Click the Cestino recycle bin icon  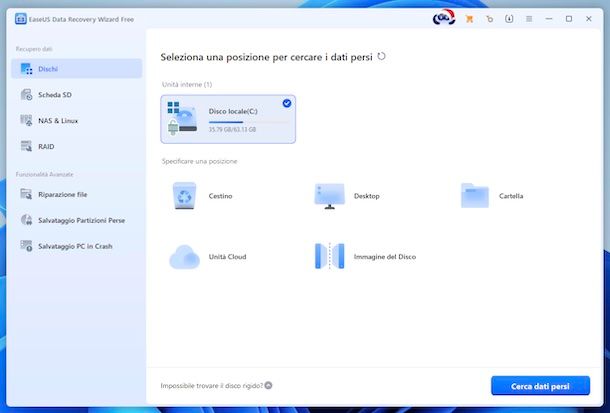184,196
